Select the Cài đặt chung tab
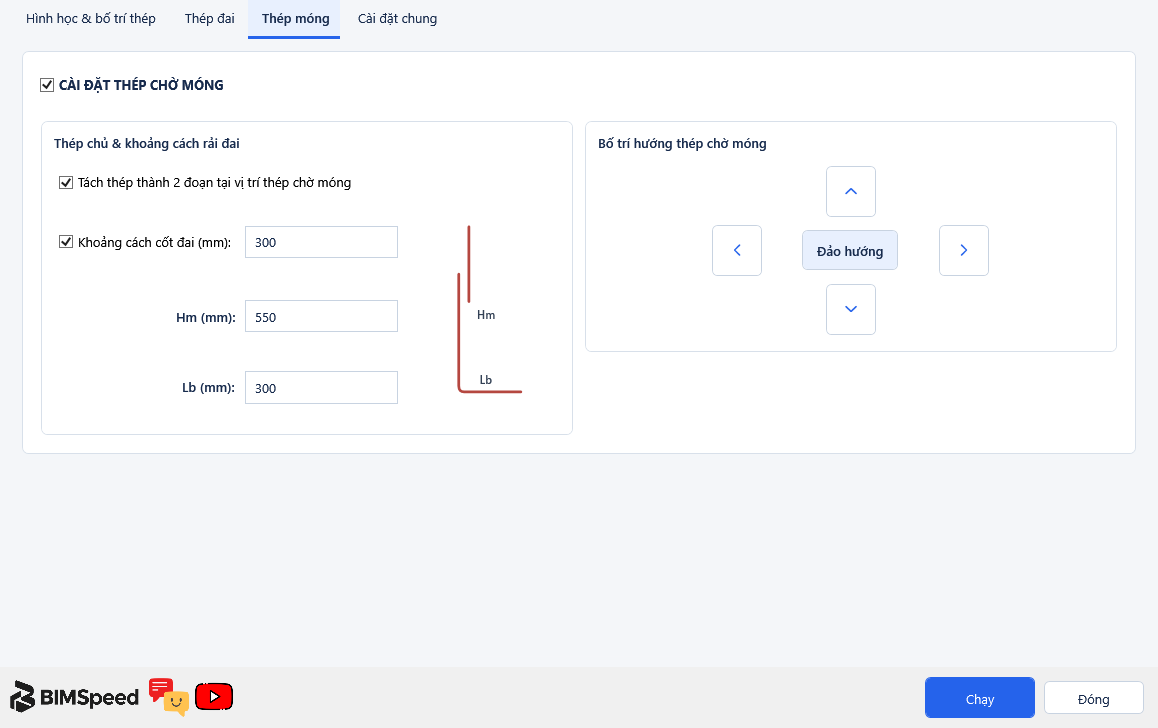The height and width of the screenshot is (728, 1158). tap(397, 18)
